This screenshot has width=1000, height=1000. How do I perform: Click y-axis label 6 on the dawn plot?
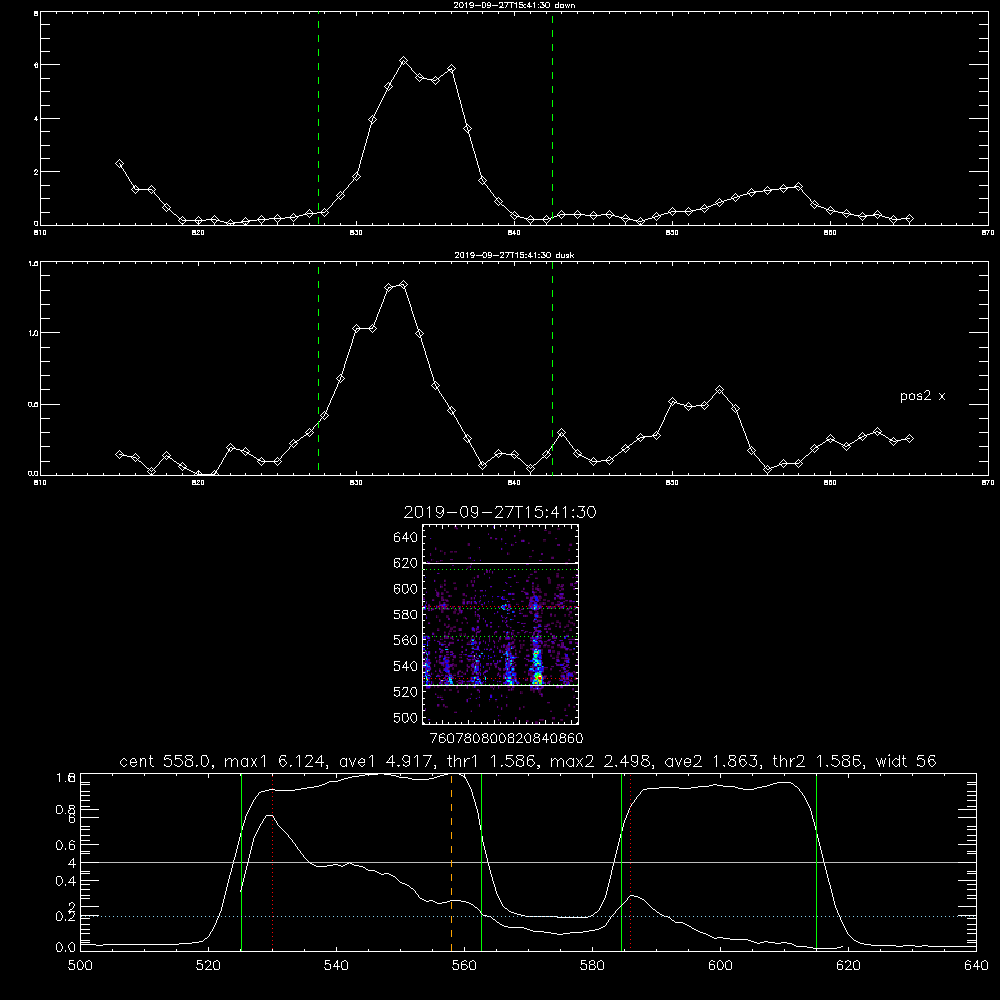point(36,65)
